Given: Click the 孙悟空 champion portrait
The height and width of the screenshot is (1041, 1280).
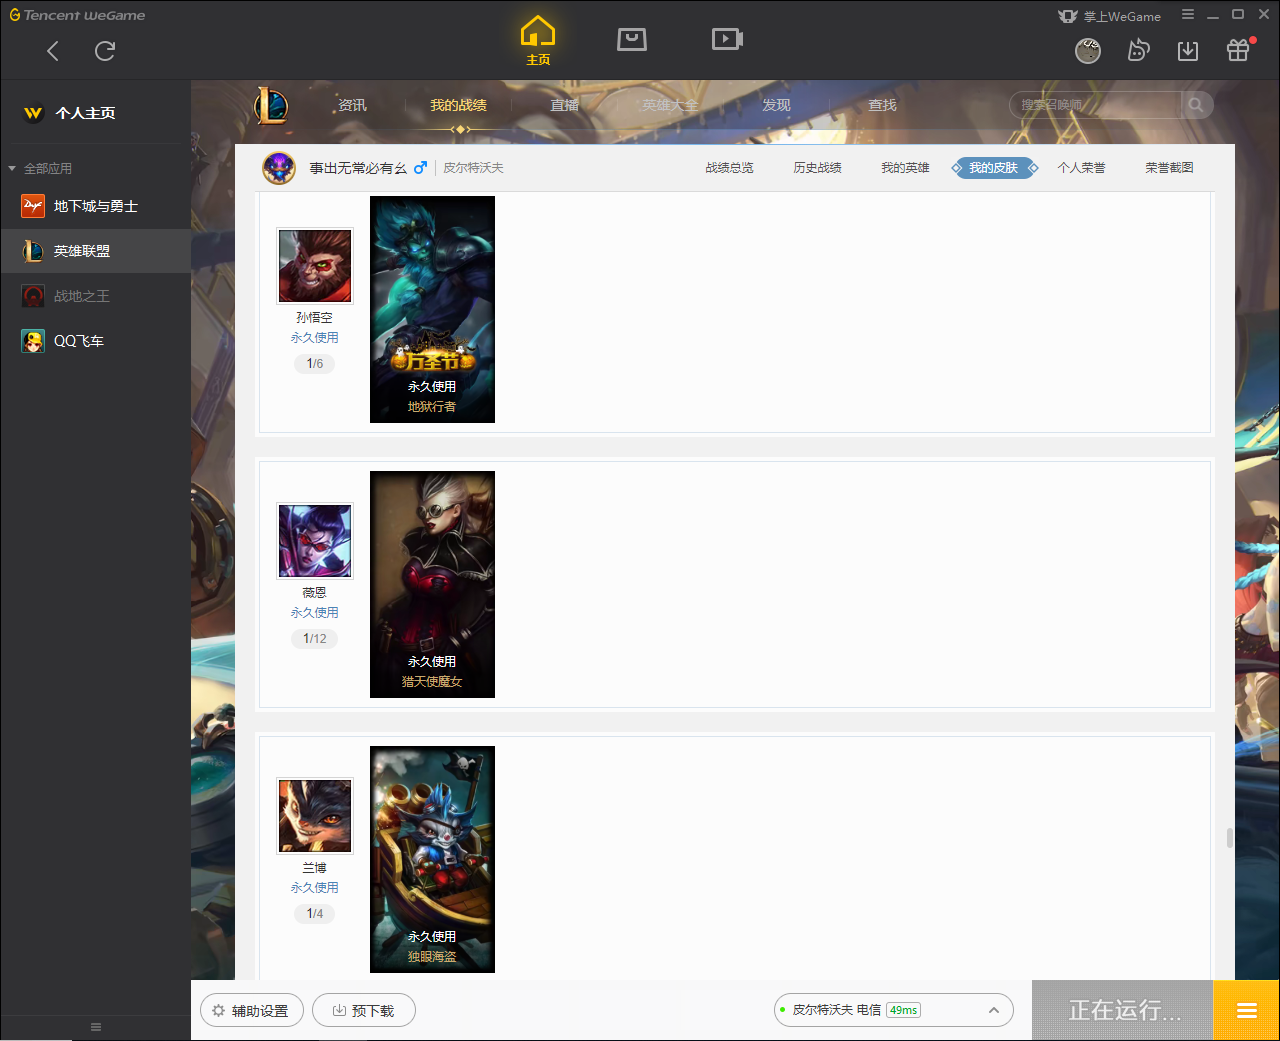Looking at the screenshot, I should [x=315, y=266].
